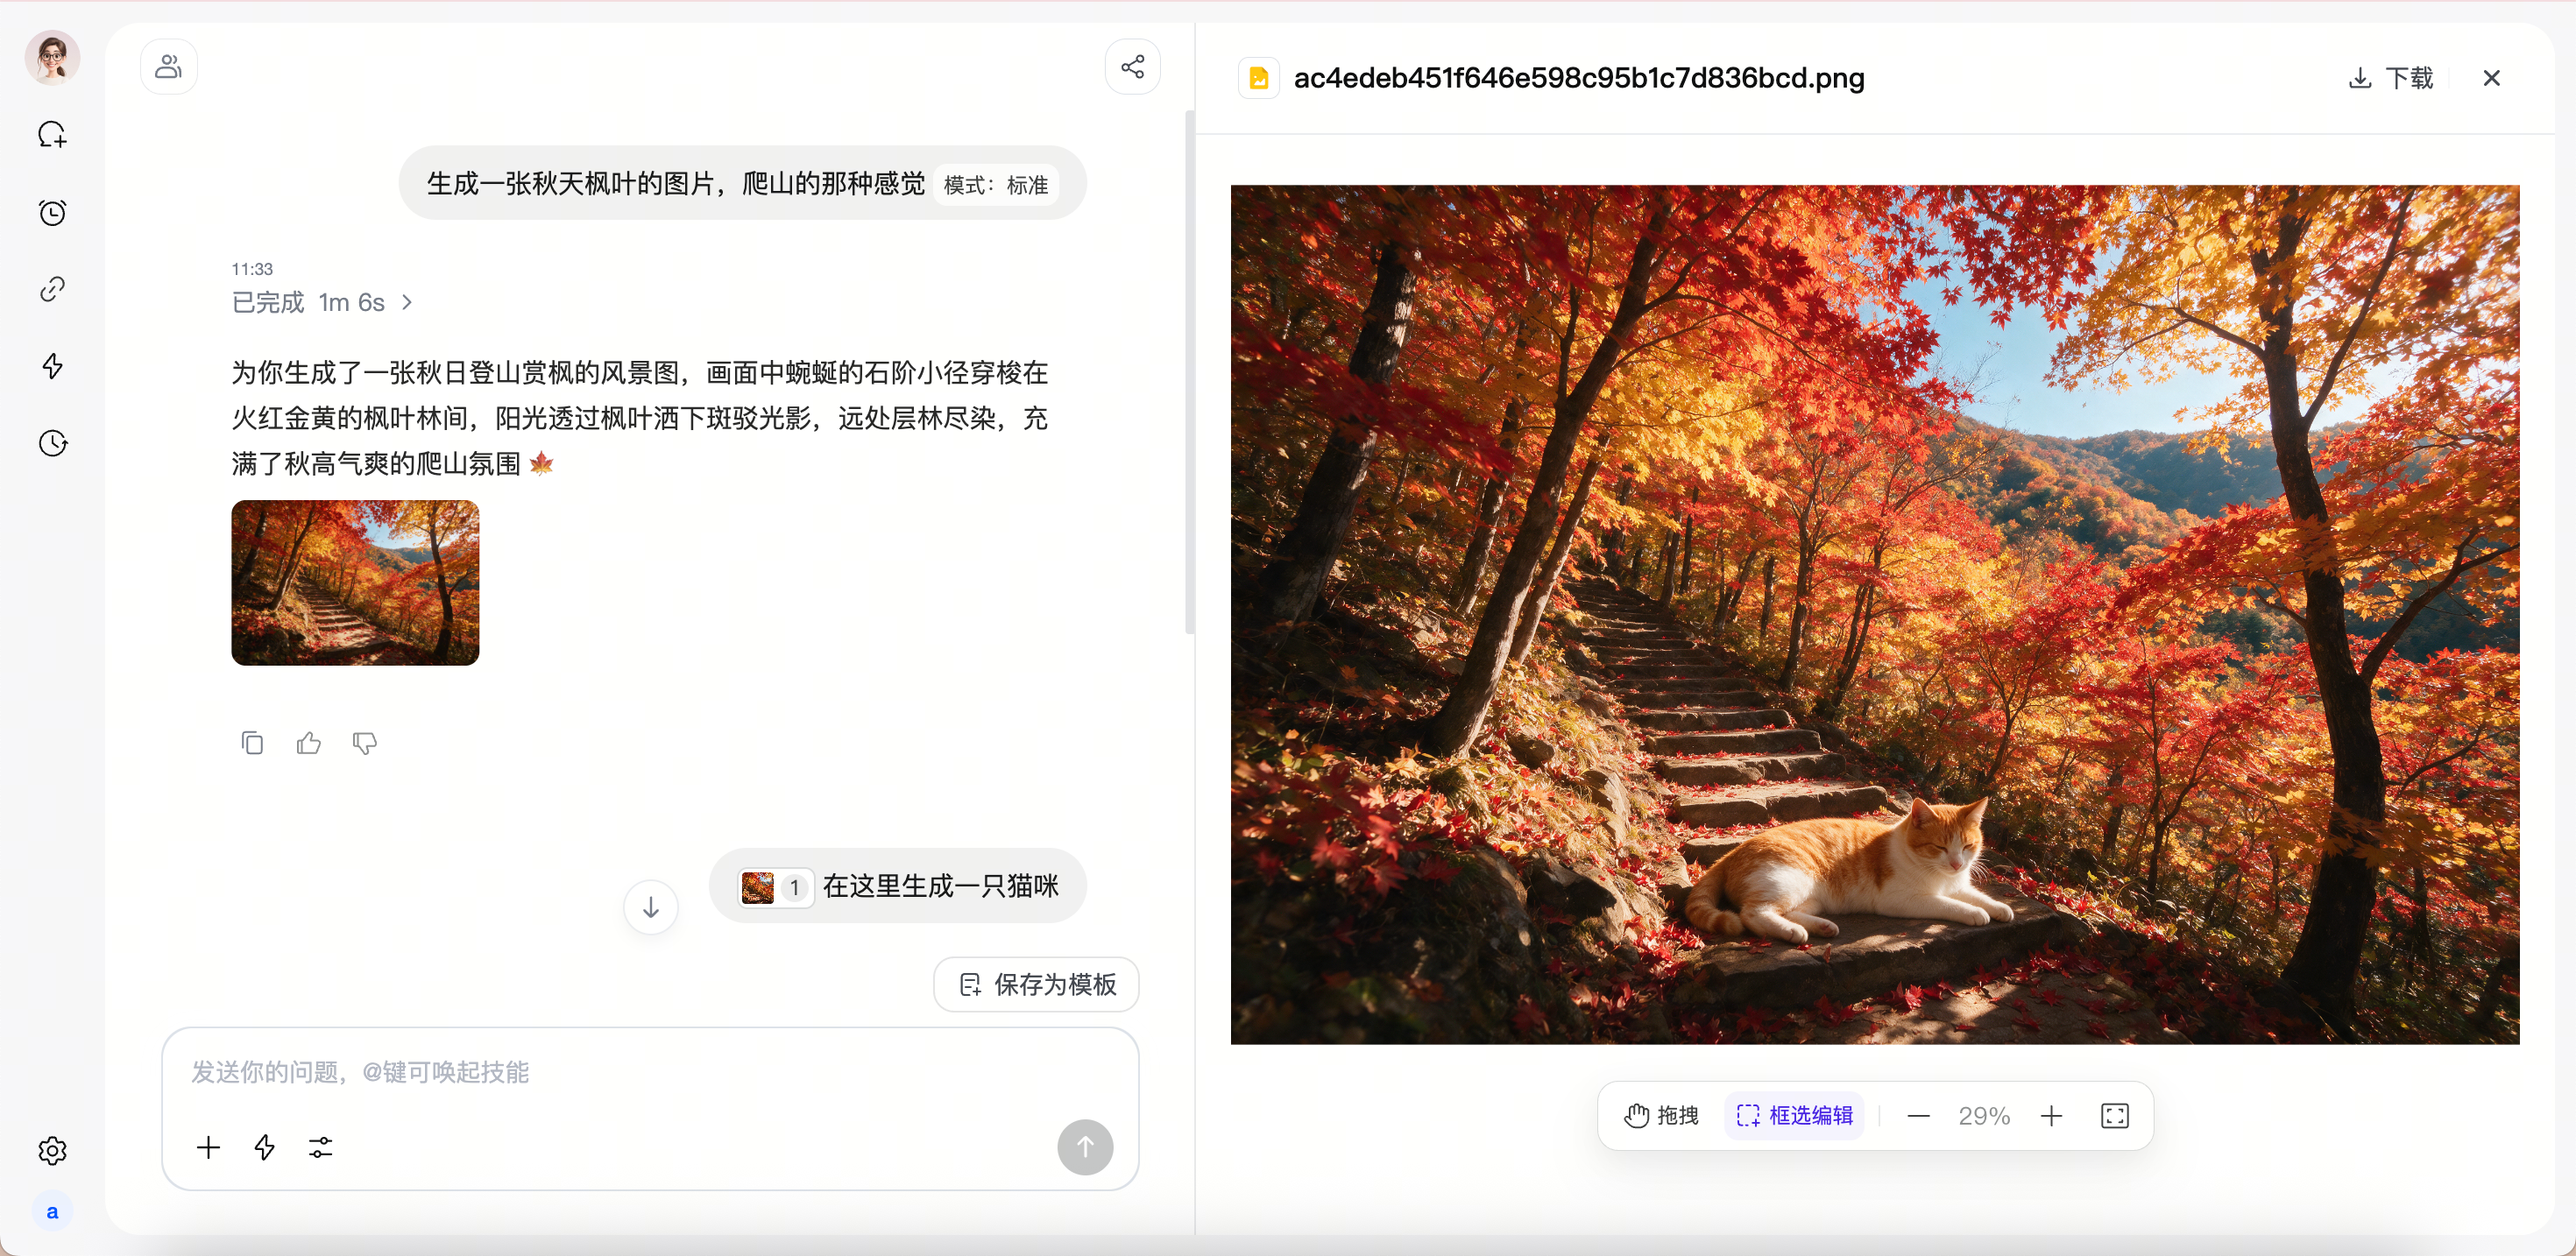Add an attachment with the plus icon

208,1147
